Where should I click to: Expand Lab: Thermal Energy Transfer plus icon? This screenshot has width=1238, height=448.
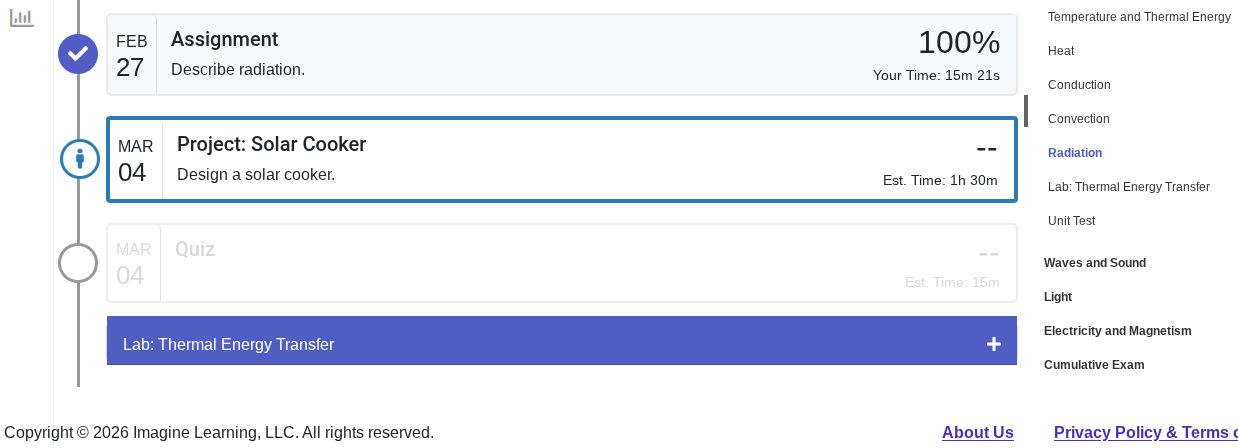click(x=993, y=344)
